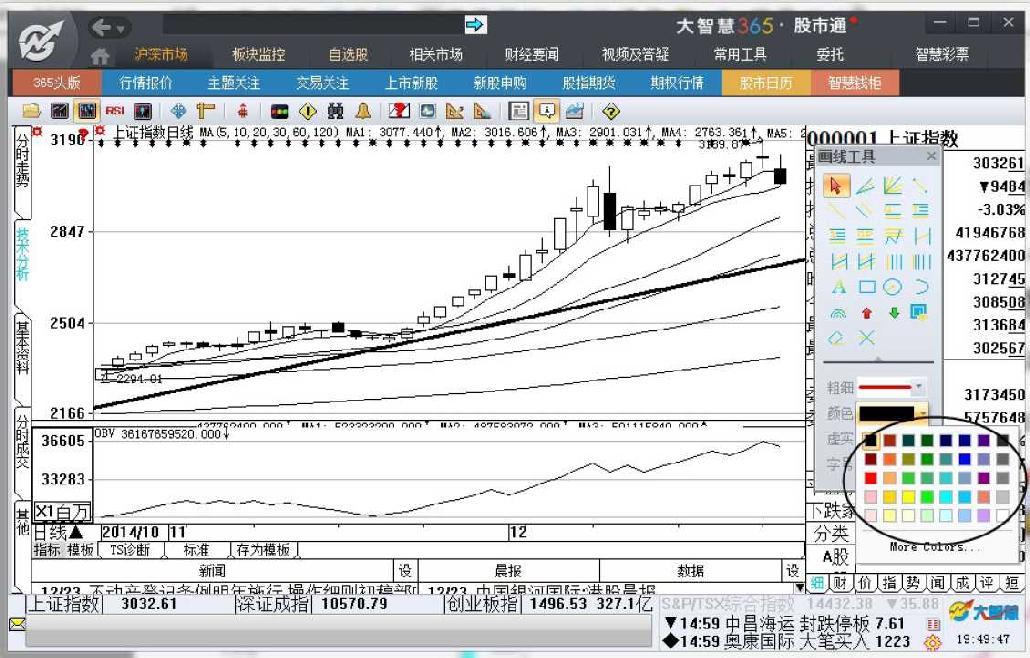The width and height of the screenshot is (1030, 658).
Task: Click the blue arrow go button in search bar
Action: (475, 25)
